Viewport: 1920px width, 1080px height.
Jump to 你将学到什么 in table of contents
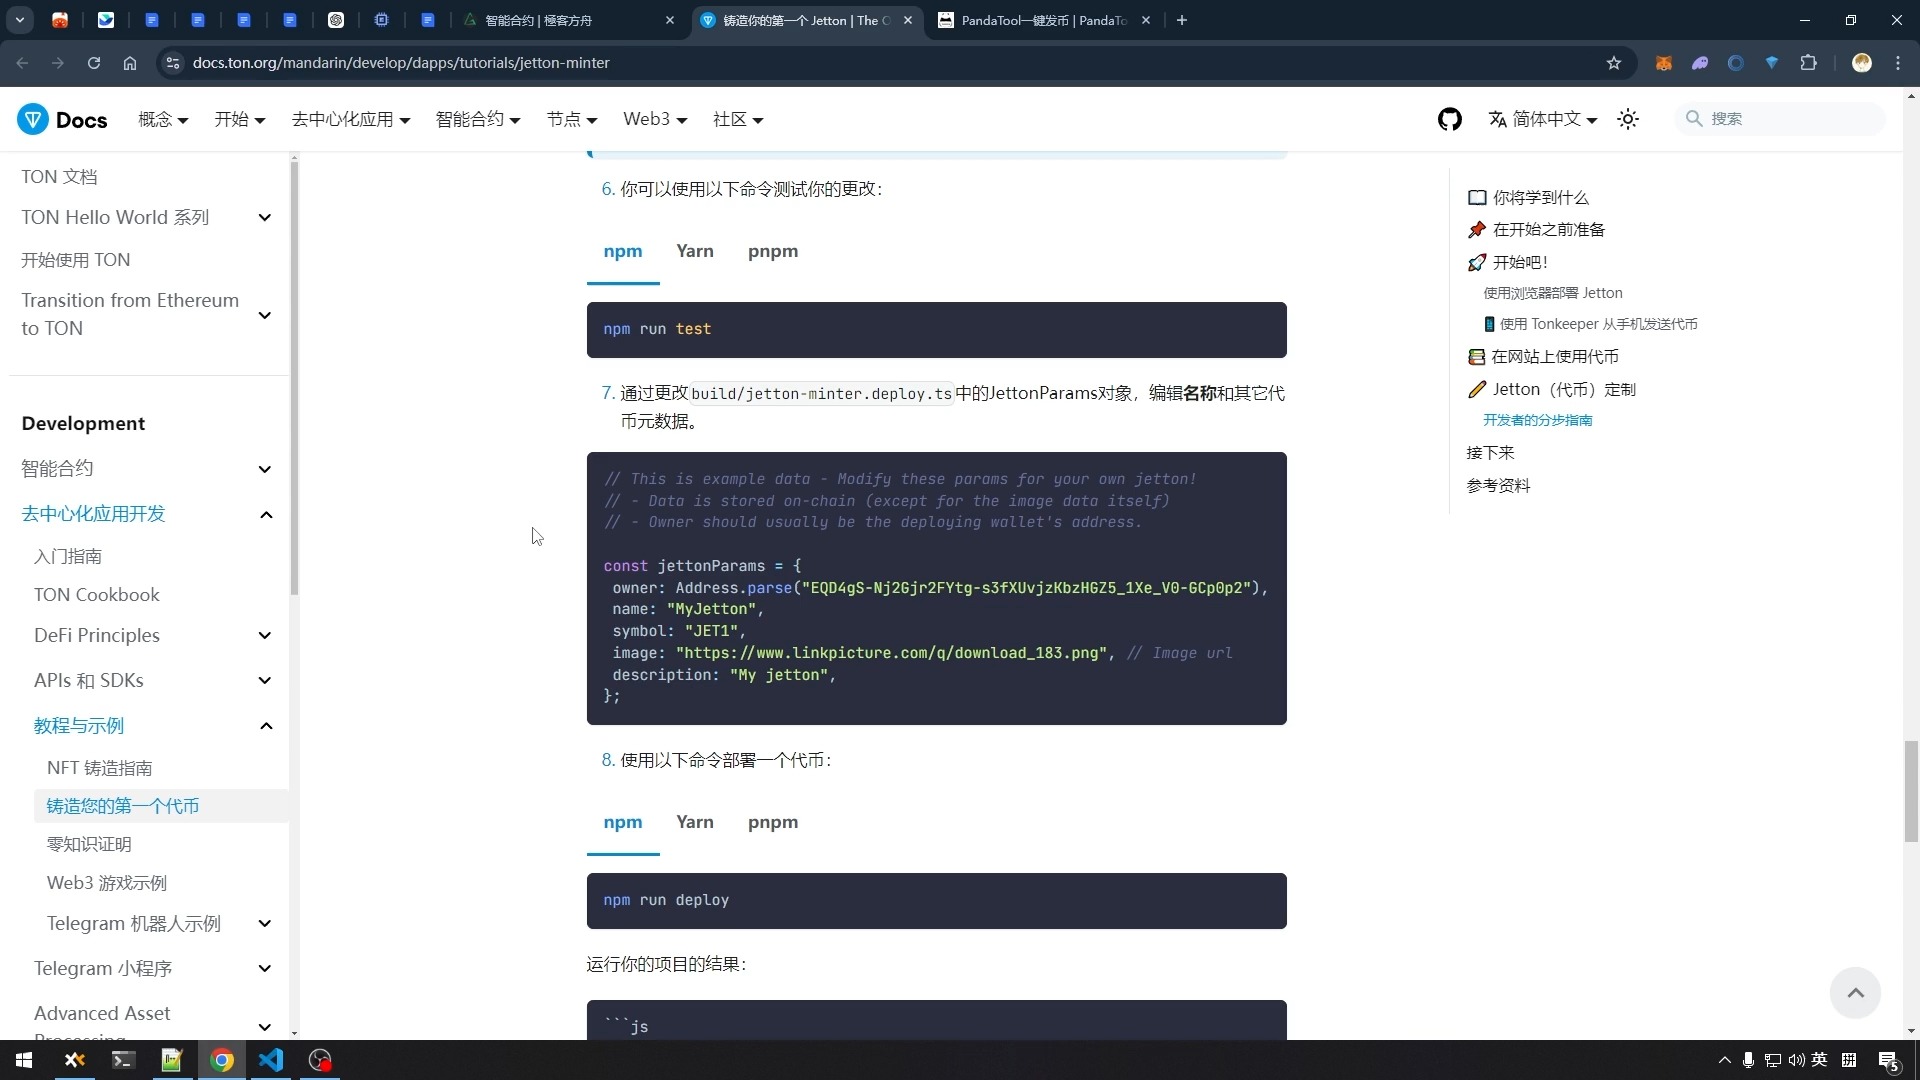tap(1529, 198)
